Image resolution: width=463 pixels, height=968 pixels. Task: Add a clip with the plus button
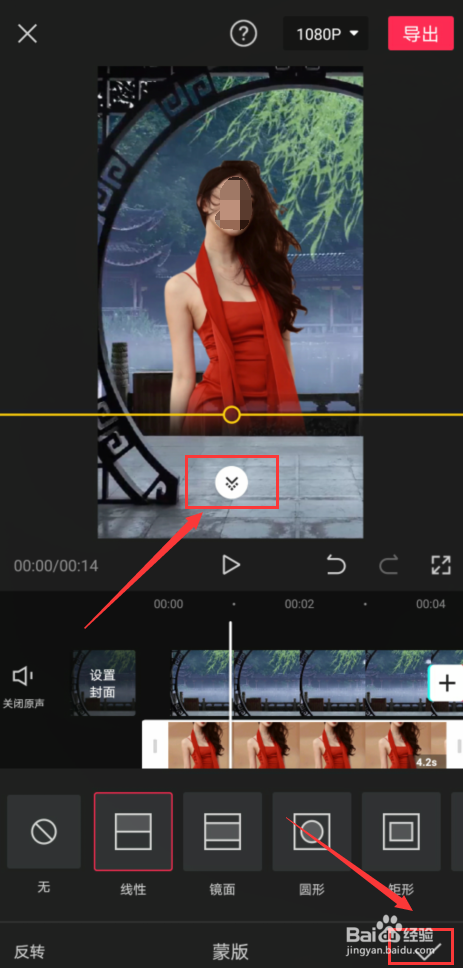pyautogui.click(x=446, y=683)
